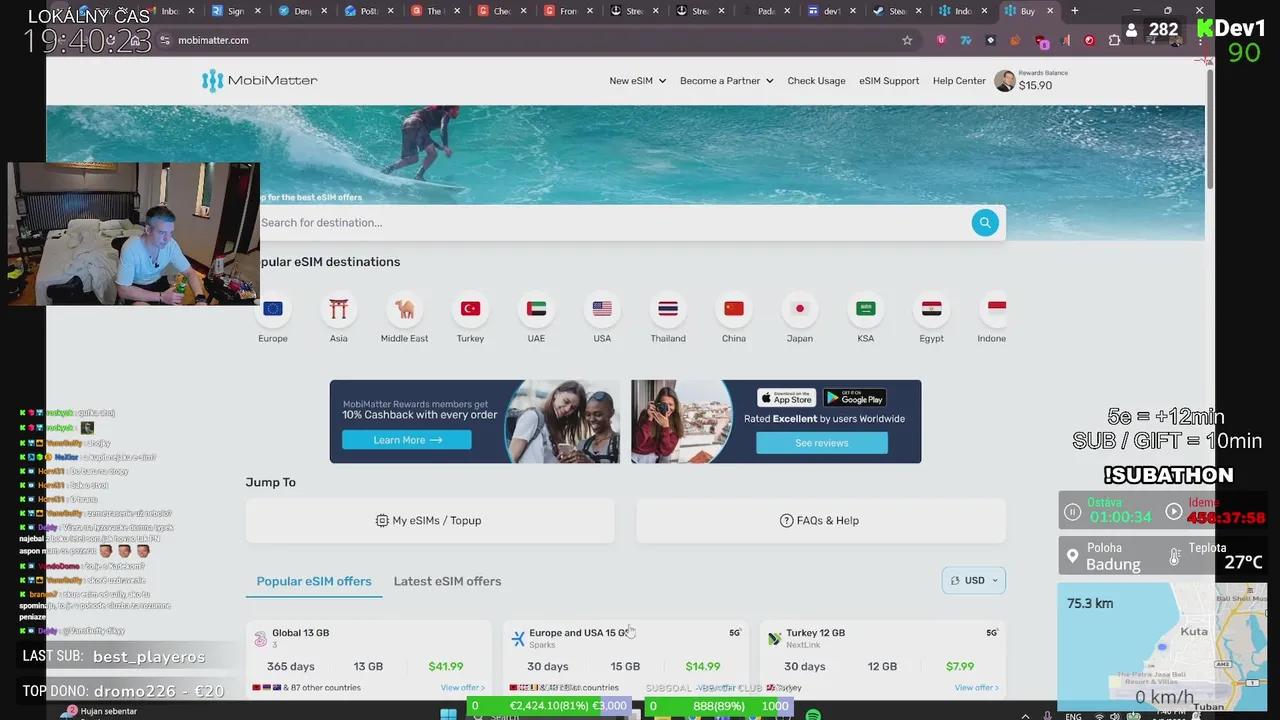Click the $7.99 price
The image size is (1280, 720).
(960, 666)
